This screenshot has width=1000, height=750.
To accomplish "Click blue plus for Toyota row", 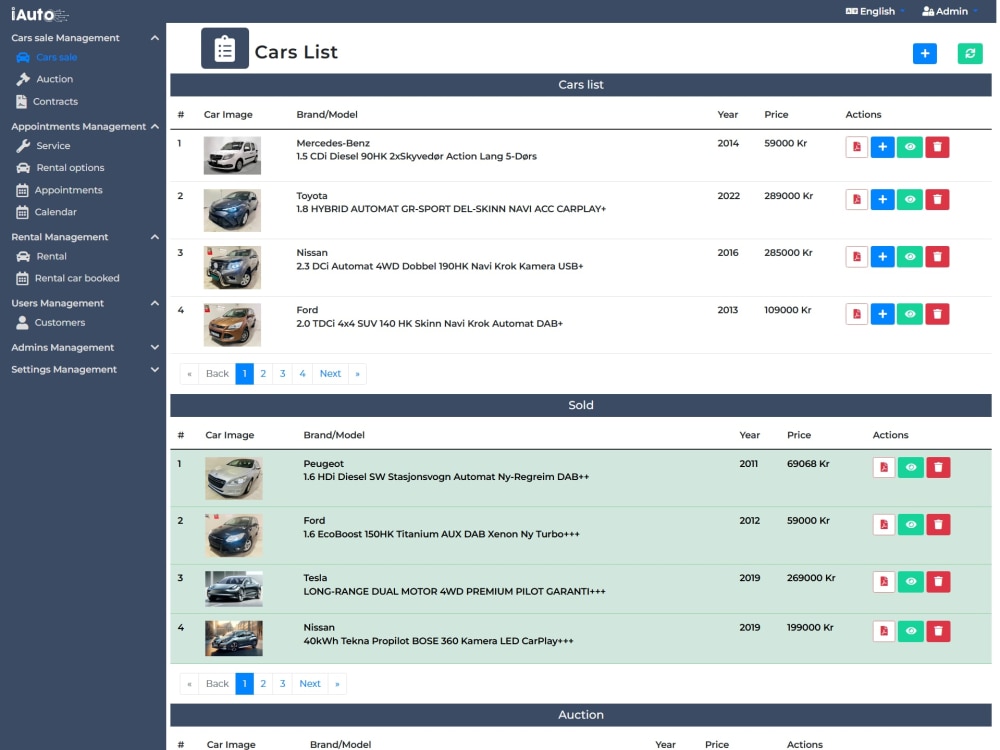I will click(882, 200).
